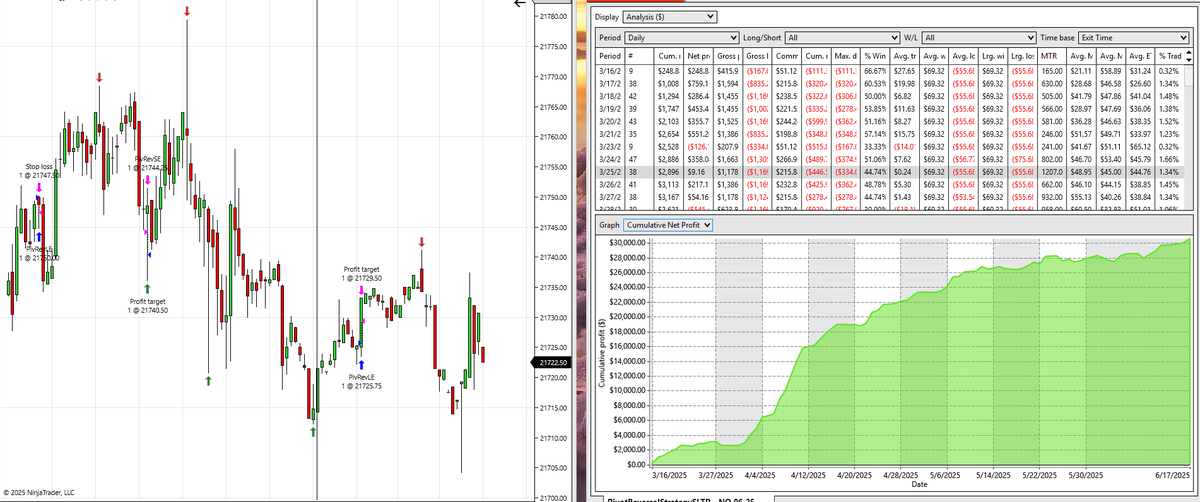Image resolution: width=1200 pixels, height=502 pixels.
Task: Click the $9.16 net profit cell
Action: [697, 172]
